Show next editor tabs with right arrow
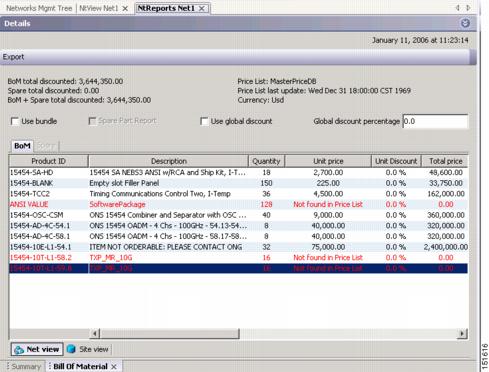Viewport: 489px width, 372px height. [x=468, y=8]
